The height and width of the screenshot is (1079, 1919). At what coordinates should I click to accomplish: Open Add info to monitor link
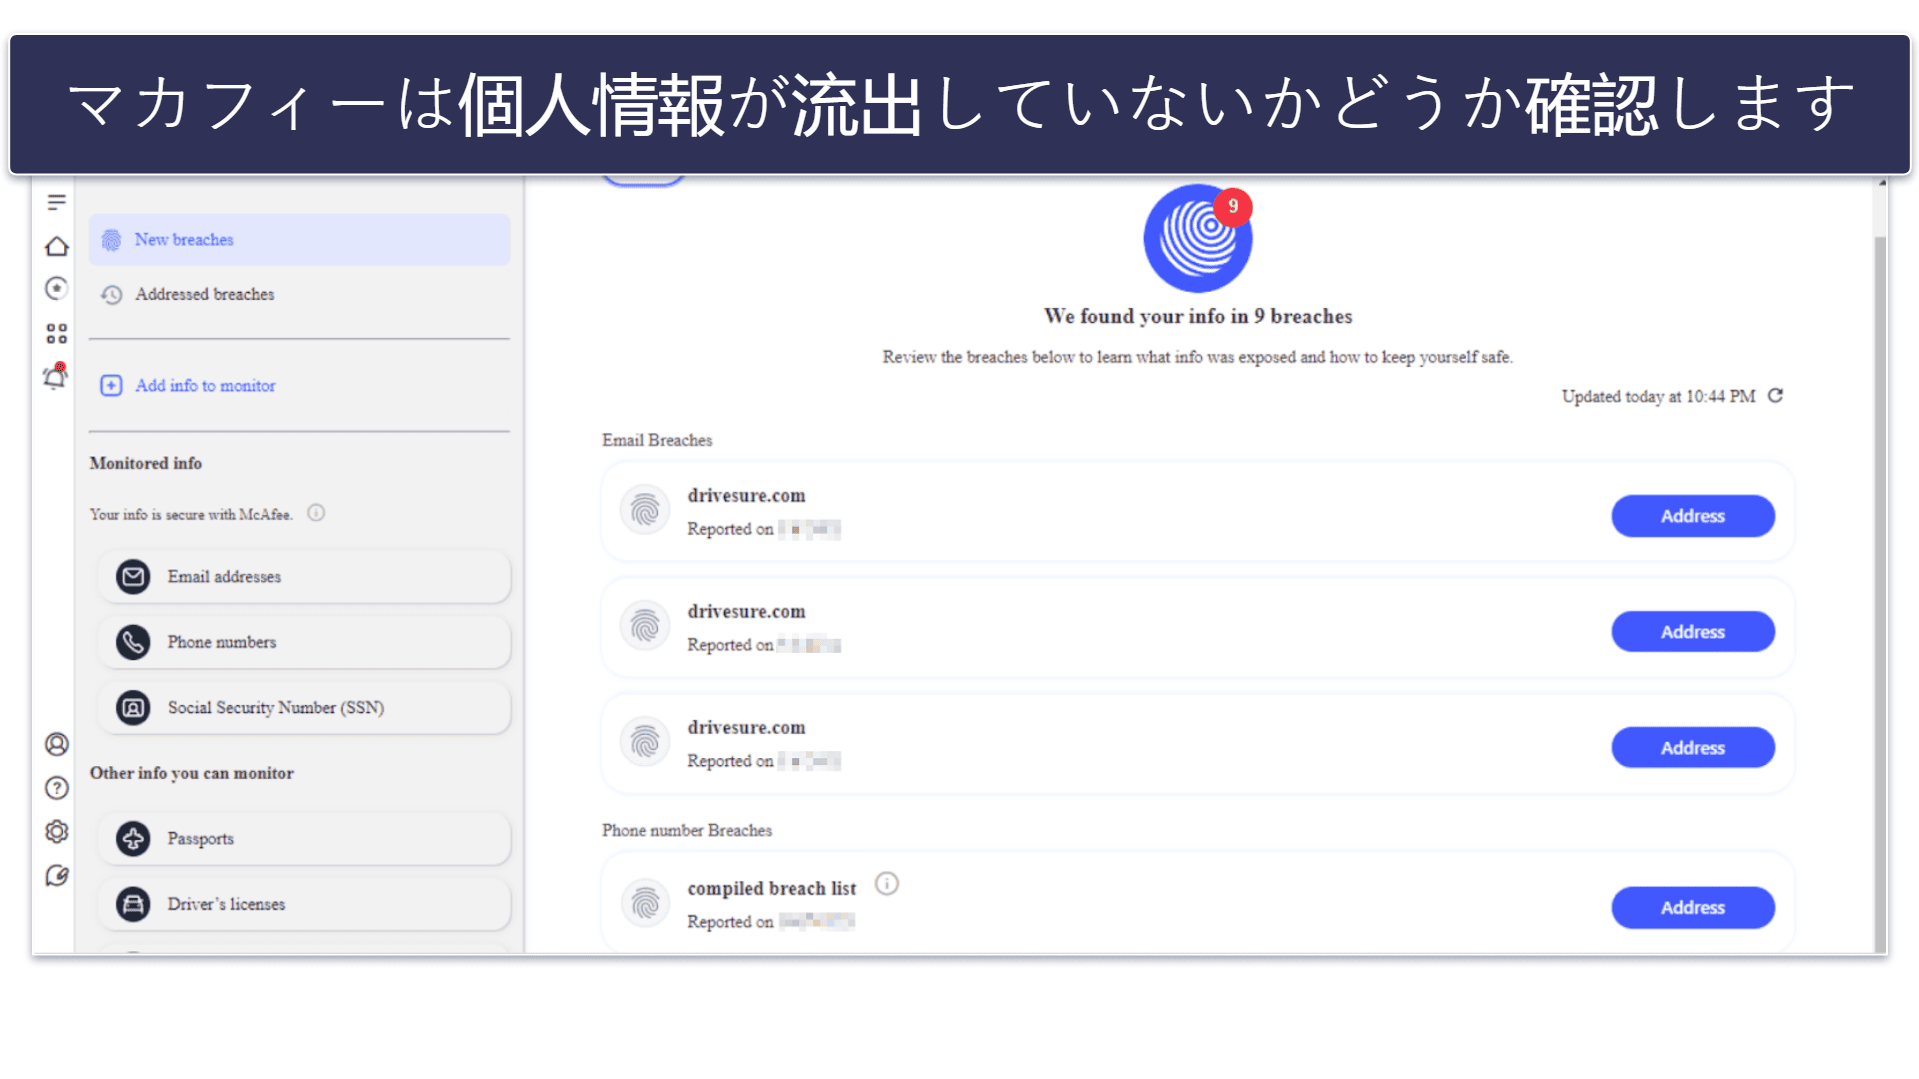205,386
